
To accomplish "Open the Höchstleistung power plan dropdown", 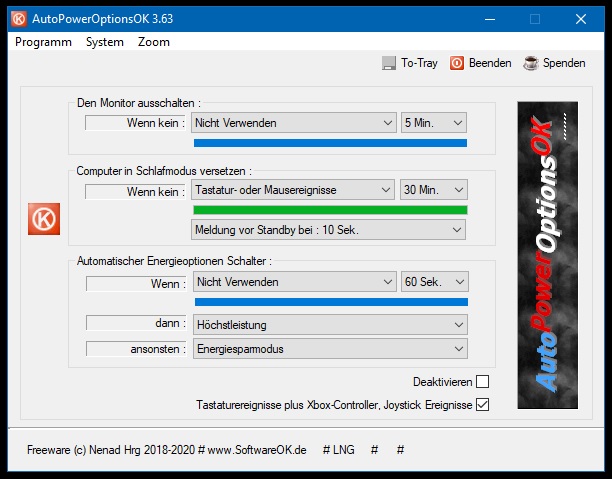I will [330, 325].
